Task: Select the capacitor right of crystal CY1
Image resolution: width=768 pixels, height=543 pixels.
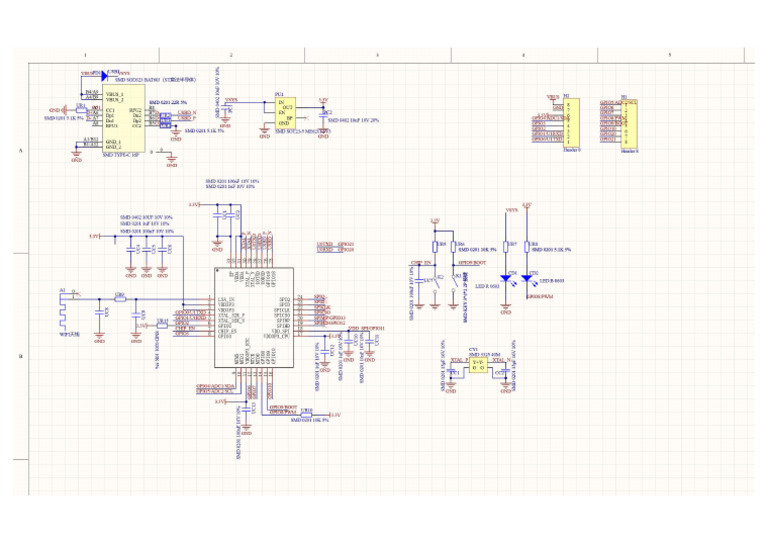Action: point(505,371)
